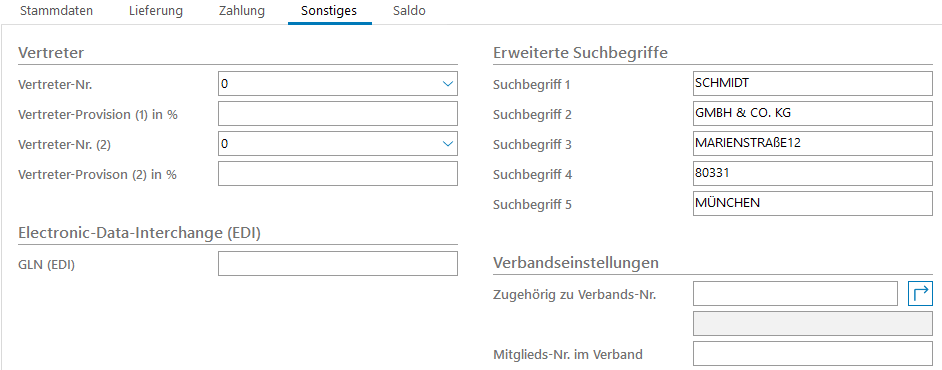Viewport: 942px width, 370px height.
Task: Select the Suchbegriff 5 field MÜNCHEN
Action: 813,204
